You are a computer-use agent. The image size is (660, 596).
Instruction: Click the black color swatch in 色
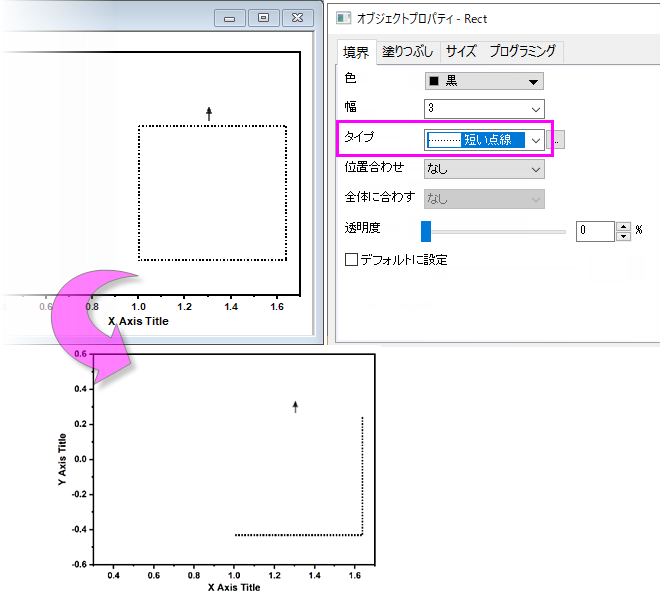pyautogui.click(x=434, y=81)
